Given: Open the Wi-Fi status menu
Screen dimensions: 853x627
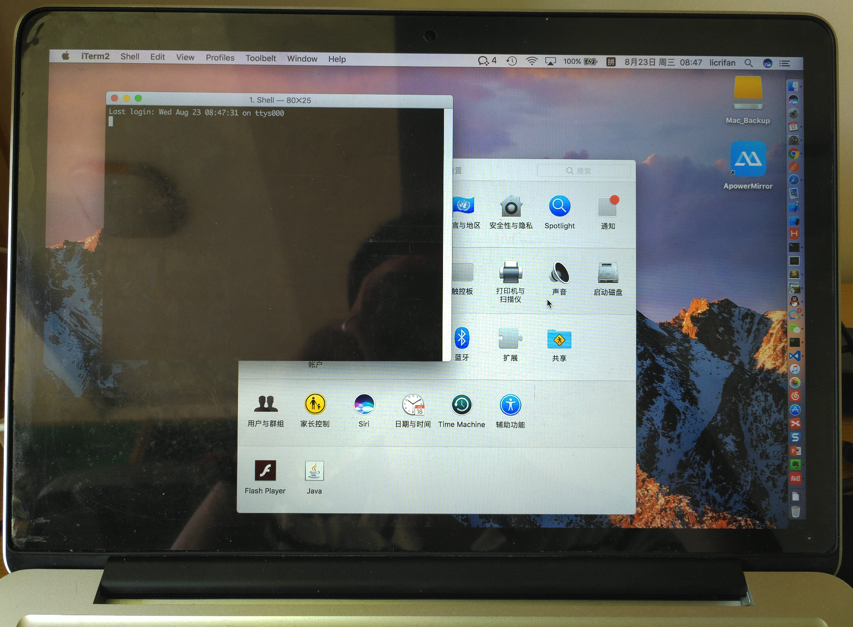Looking at the screenshot, I should coord(531,61).
